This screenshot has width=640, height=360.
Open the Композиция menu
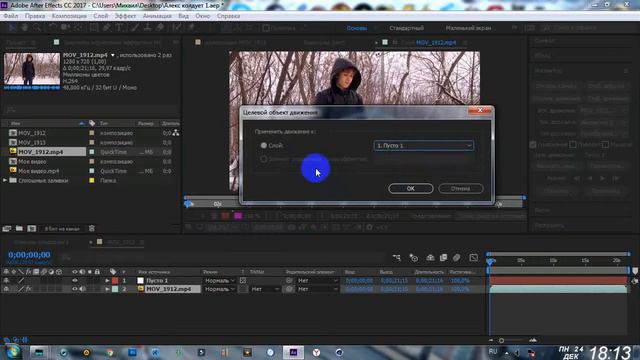69,16
